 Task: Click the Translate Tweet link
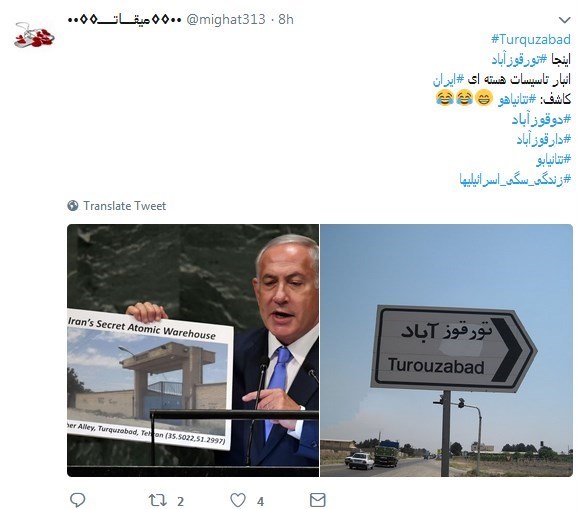point(125,206)
